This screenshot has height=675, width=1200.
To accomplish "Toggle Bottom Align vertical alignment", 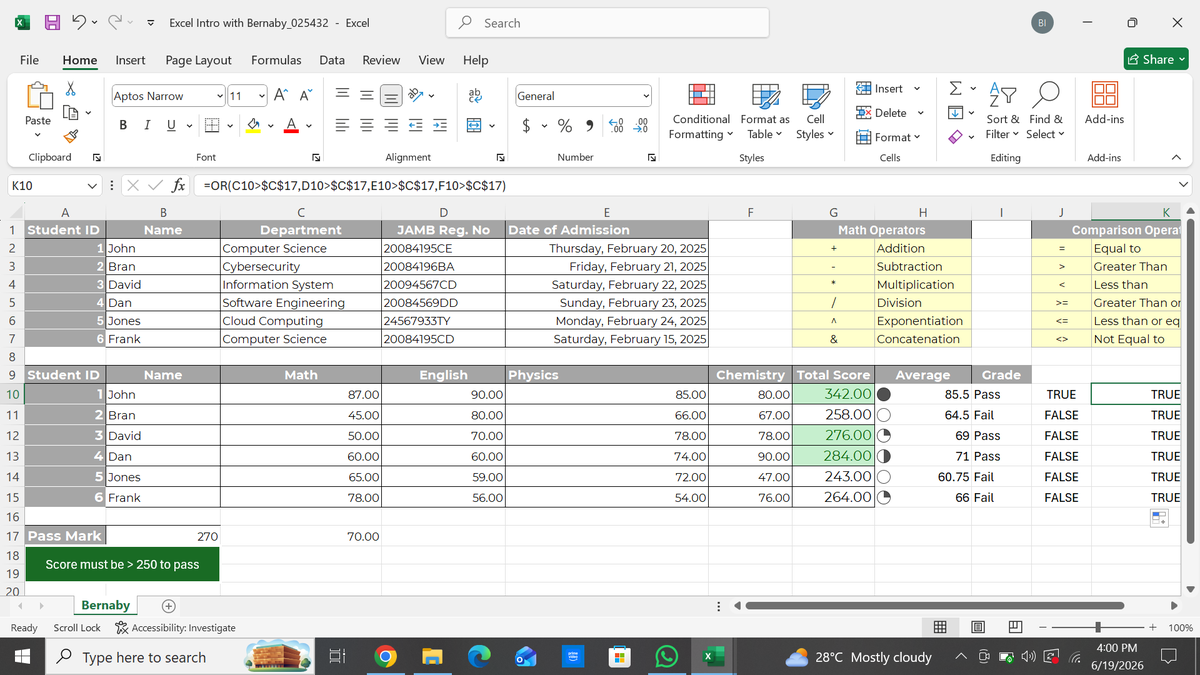I will (x=390, y=96).
